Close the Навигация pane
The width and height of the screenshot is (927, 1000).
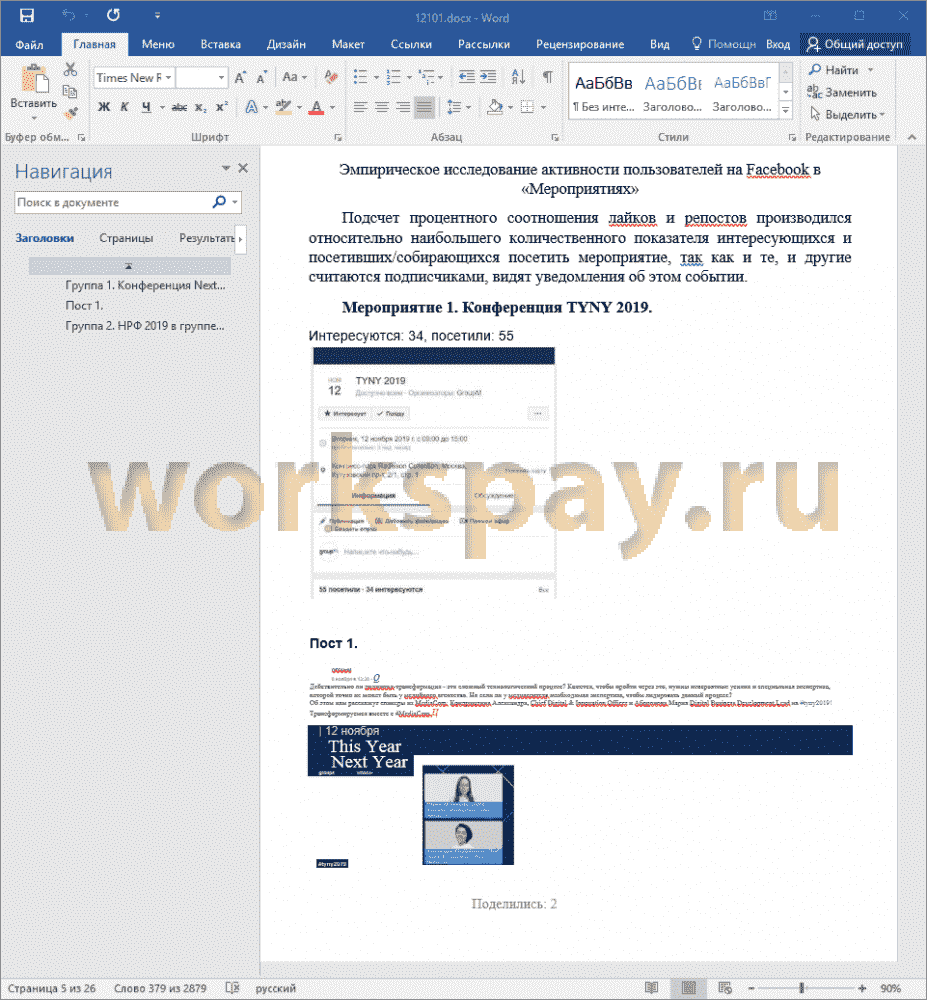[x=243, y=168]
